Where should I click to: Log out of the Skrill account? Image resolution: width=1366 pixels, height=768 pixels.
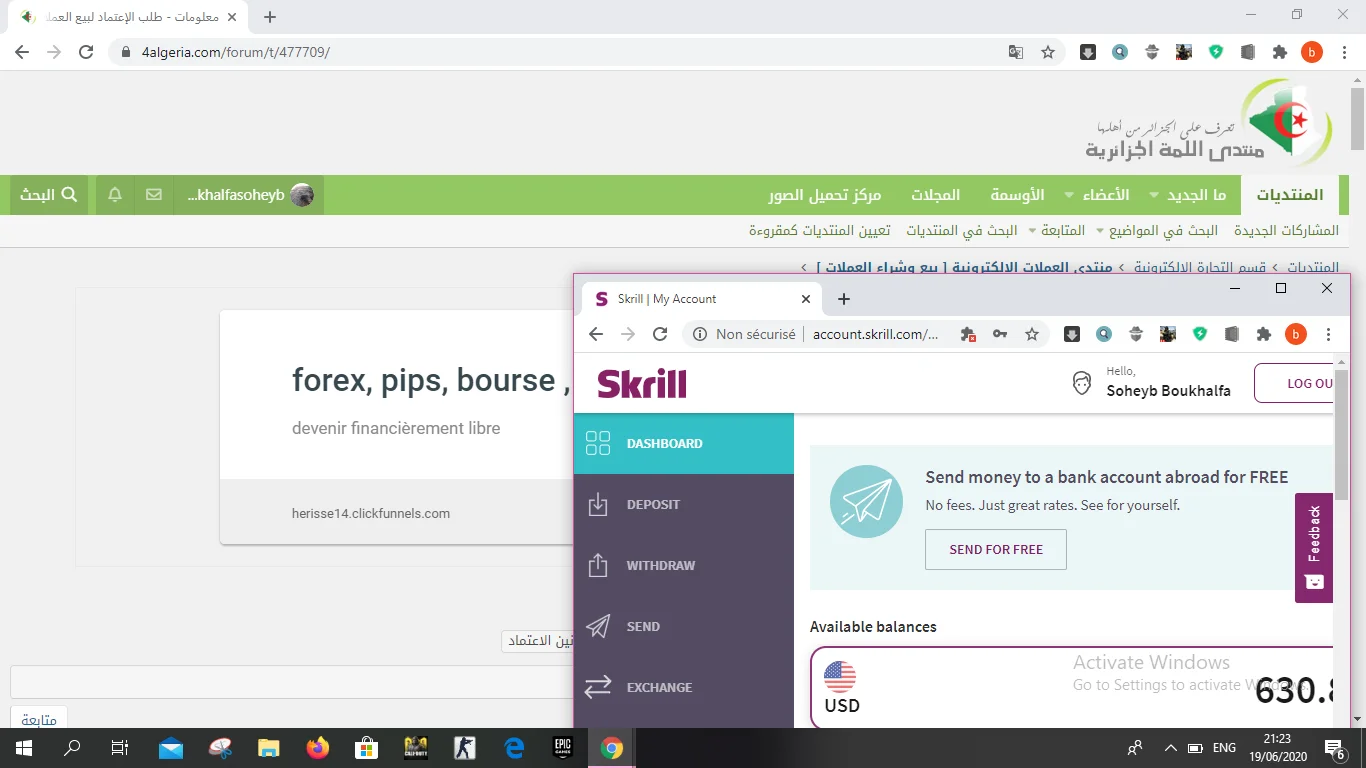tap(1300, 383)
